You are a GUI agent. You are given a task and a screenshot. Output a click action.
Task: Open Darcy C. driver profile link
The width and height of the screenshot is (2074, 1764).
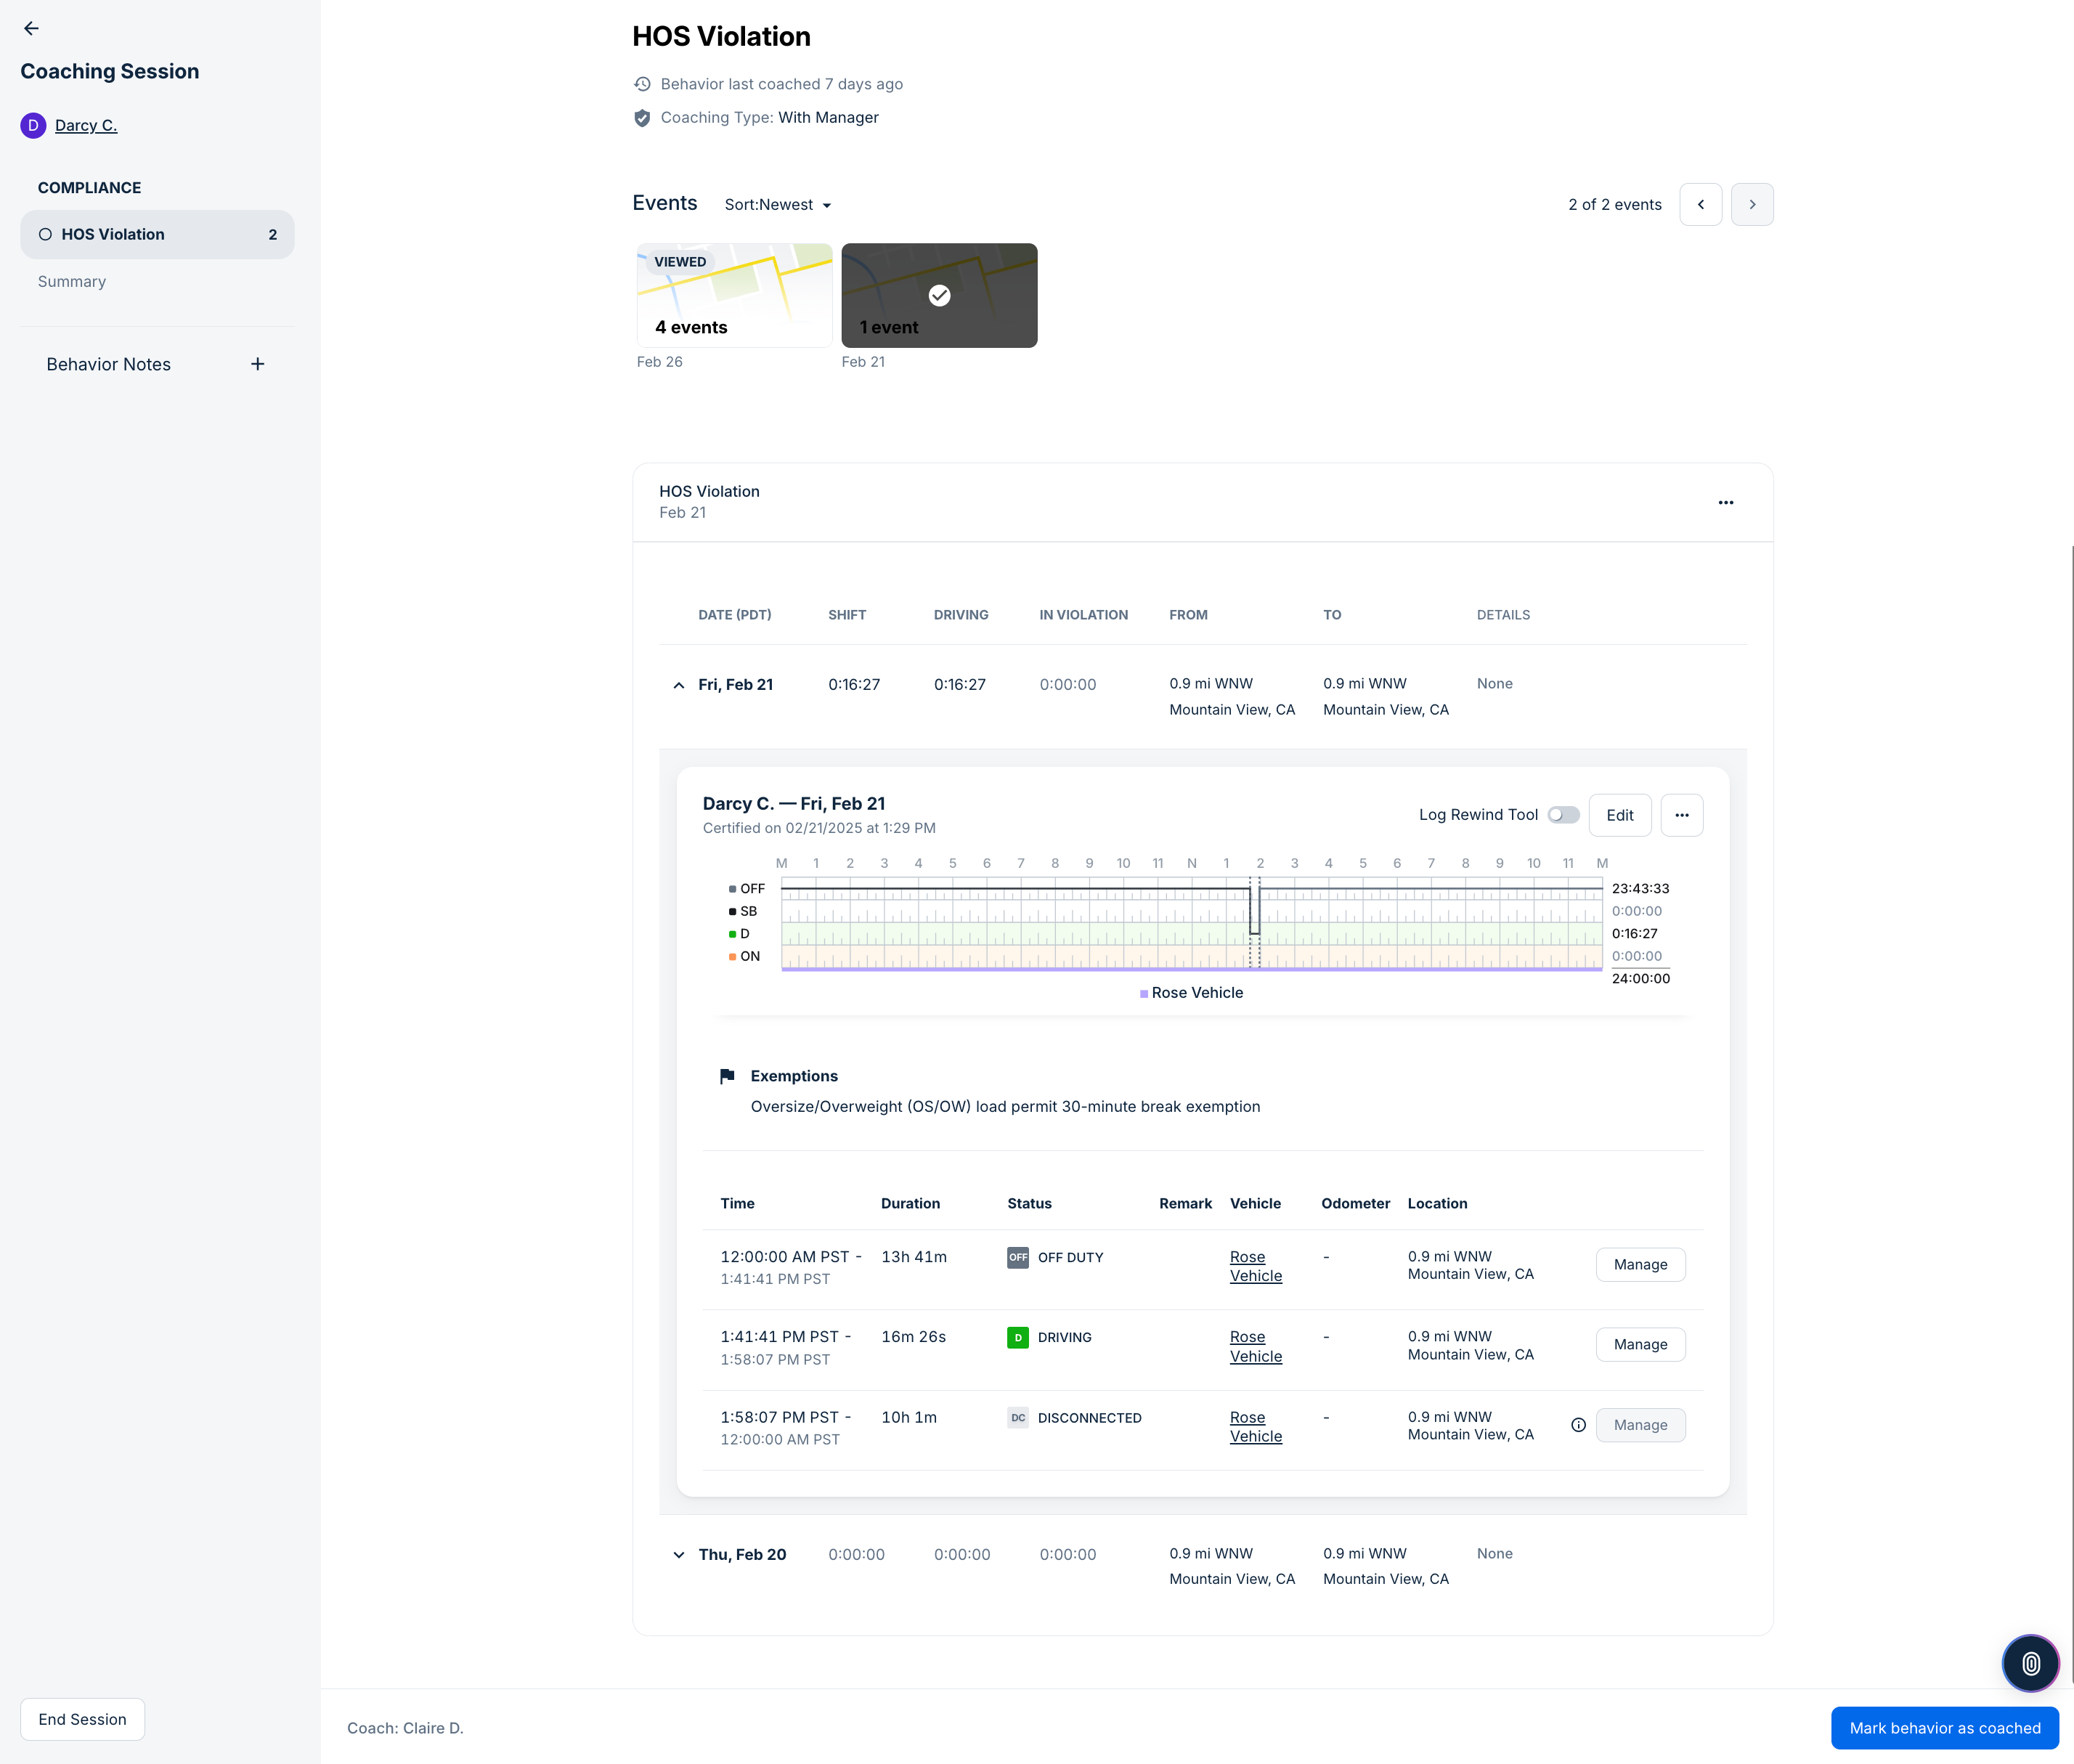86,125
